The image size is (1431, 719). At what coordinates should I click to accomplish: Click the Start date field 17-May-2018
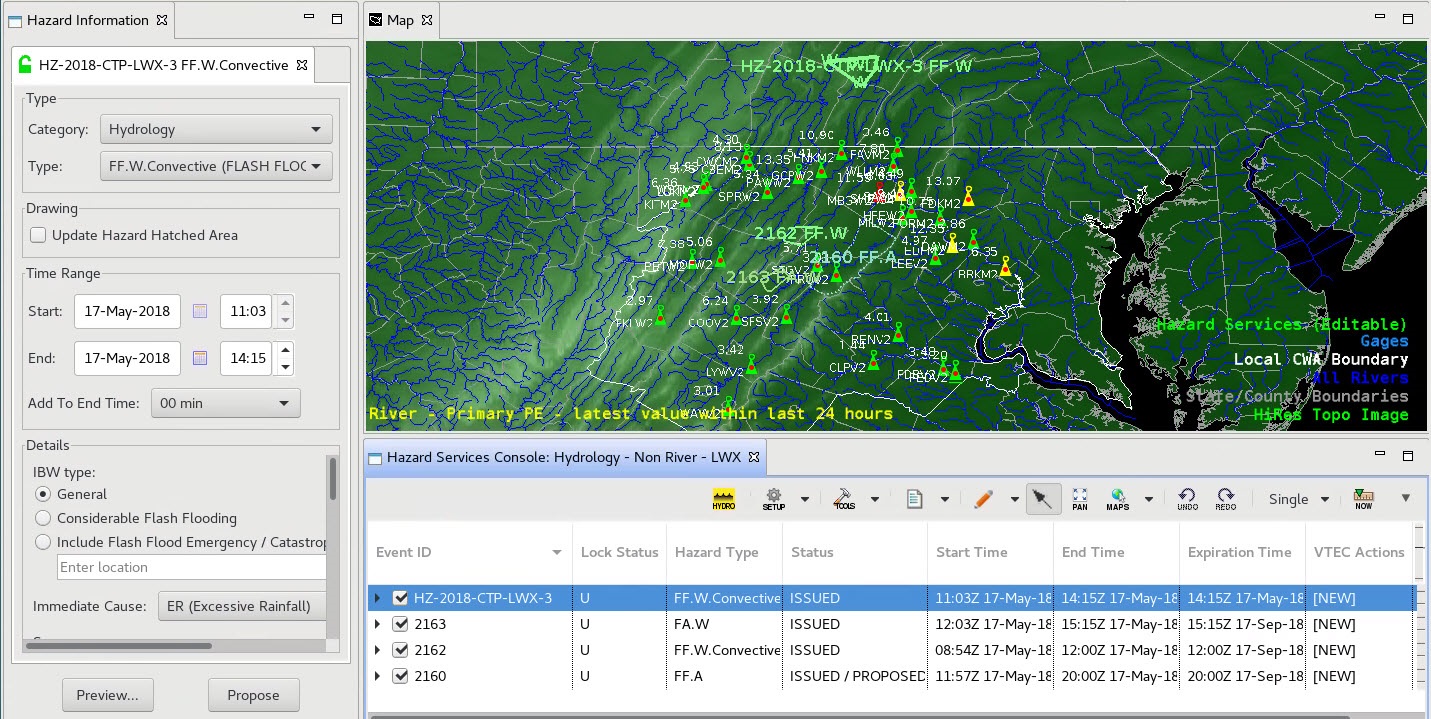pos(127,311)
